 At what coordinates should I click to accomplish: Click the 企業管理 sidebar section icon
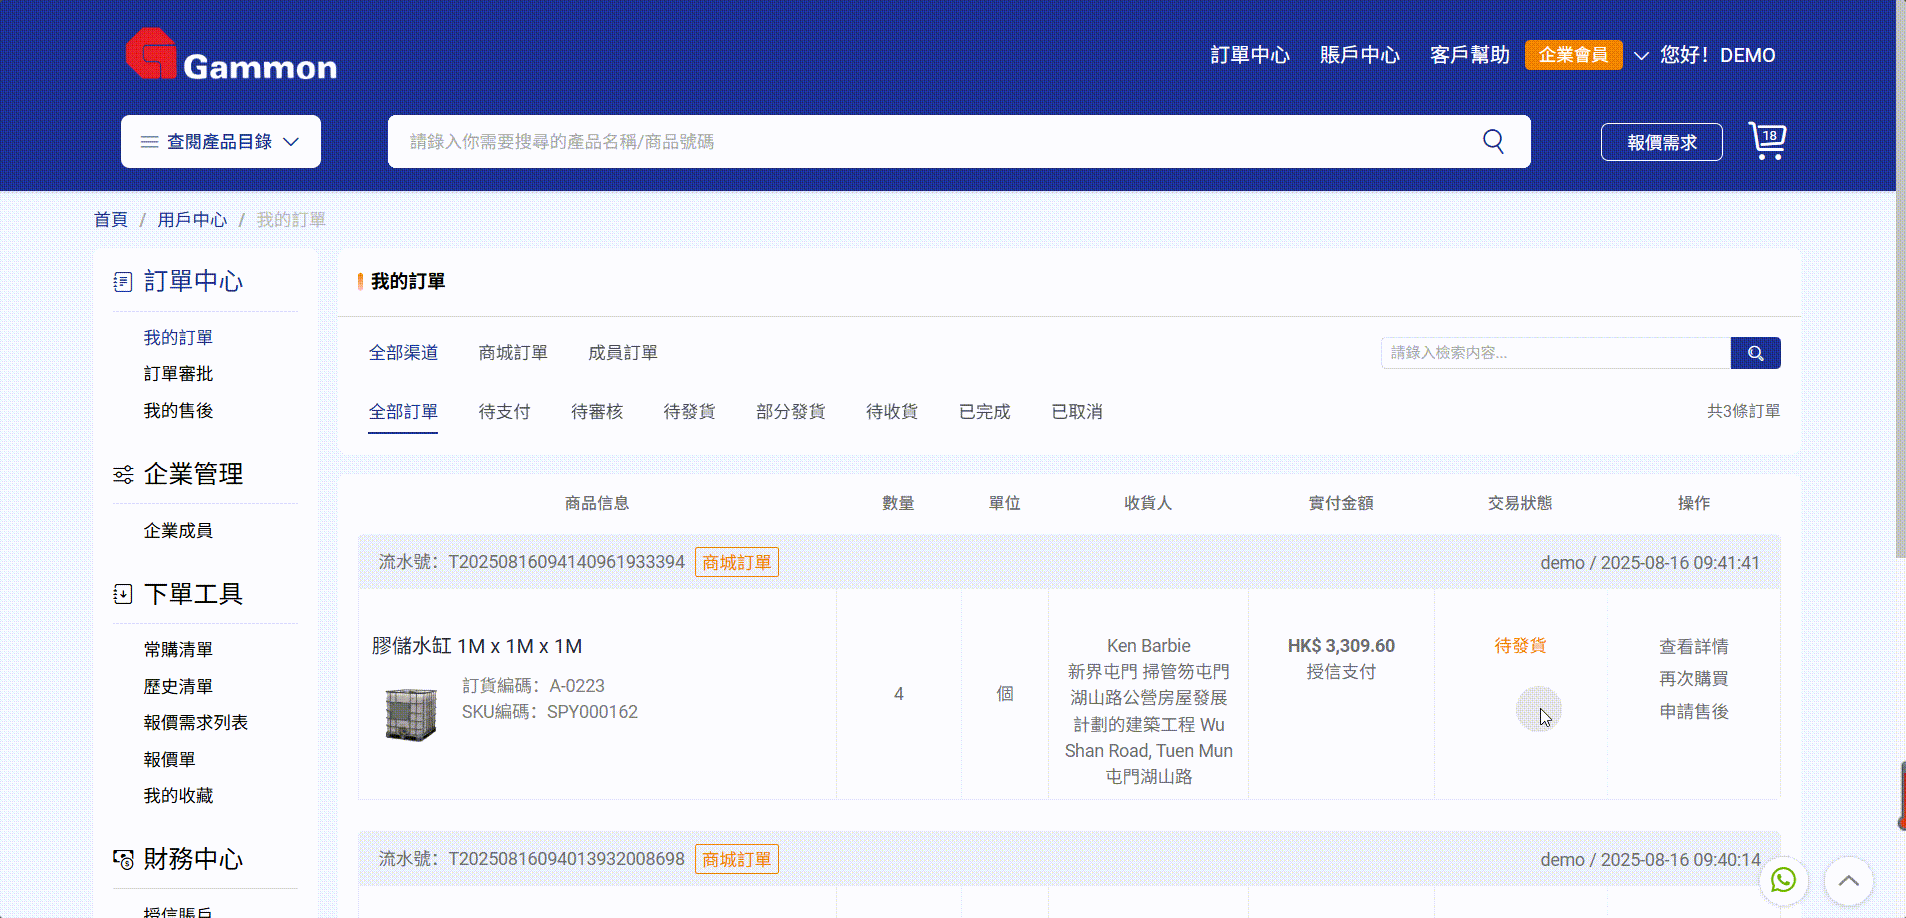pyautogui.click(x=123, y=474)
